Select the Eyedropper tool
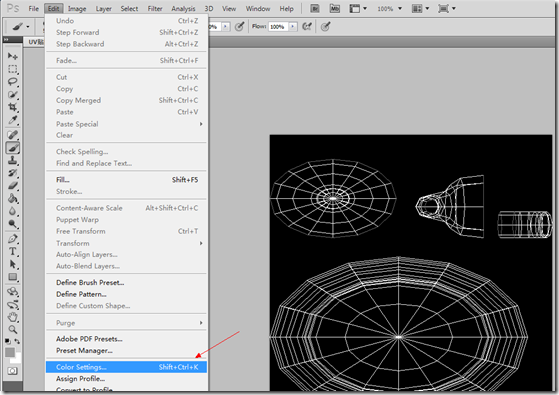This screenshot has width=559, height=395. (12, 120)
